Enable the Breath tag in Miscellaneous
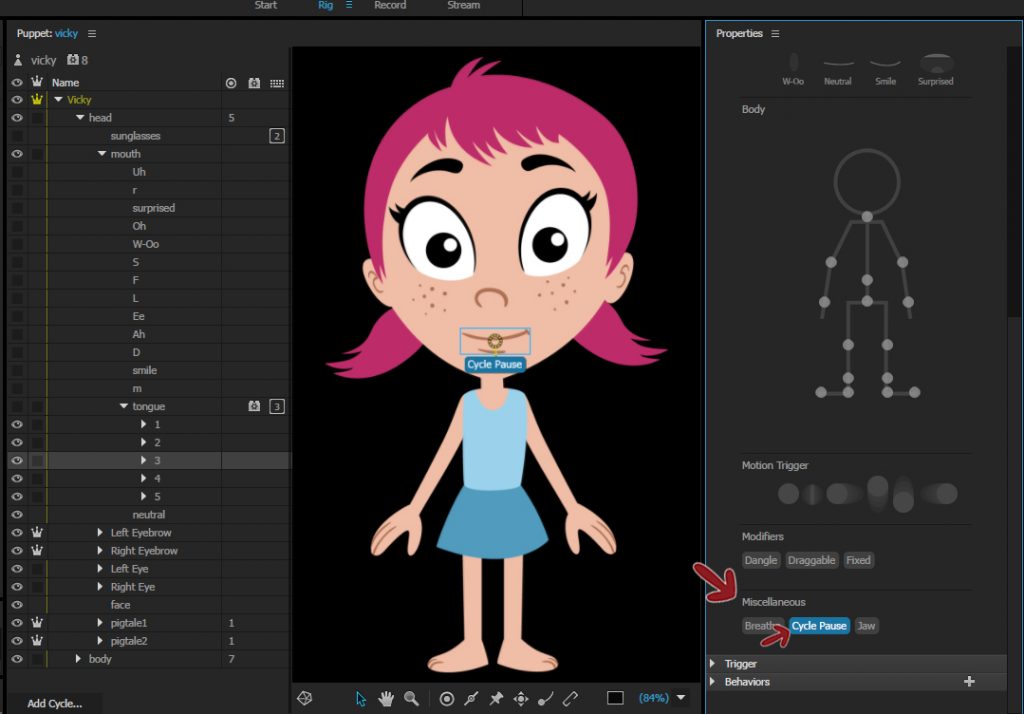The width and height of the screenshot is (1024, 714). click(758, 625)
